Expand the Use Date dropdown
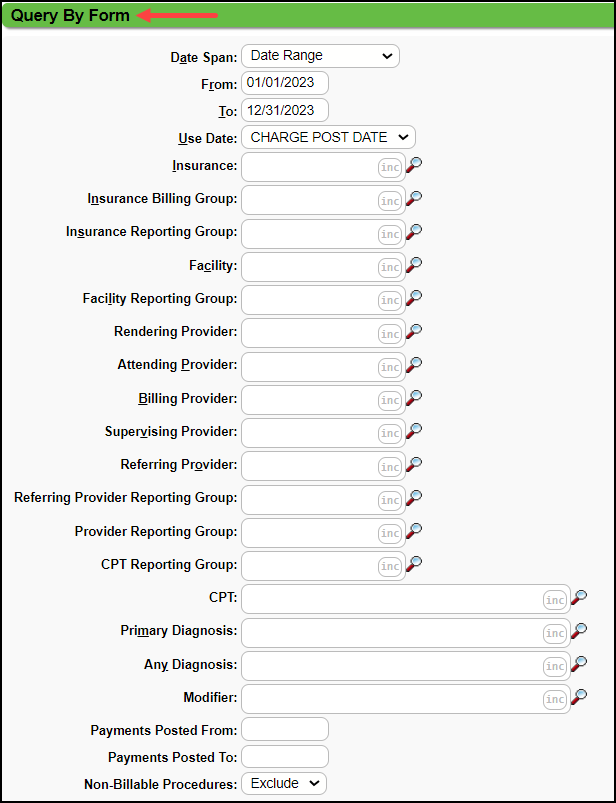This screenshot has height=803, width=616. click(328, 137)
